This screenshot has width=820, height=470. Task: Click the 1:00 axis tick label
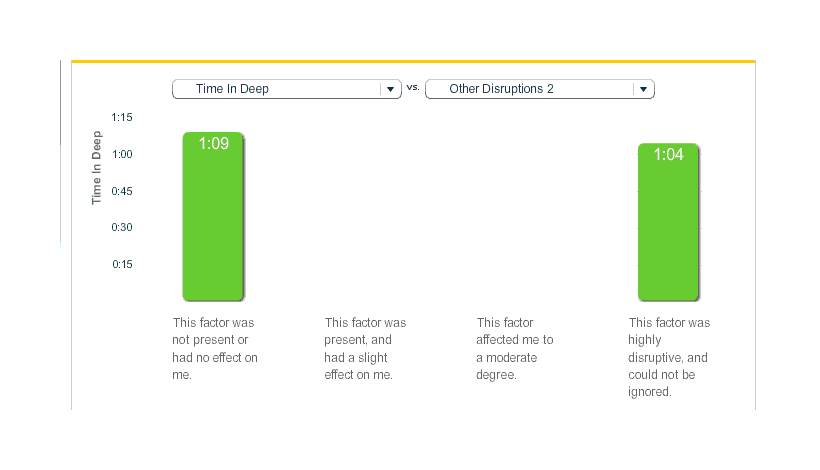point(122,154)
